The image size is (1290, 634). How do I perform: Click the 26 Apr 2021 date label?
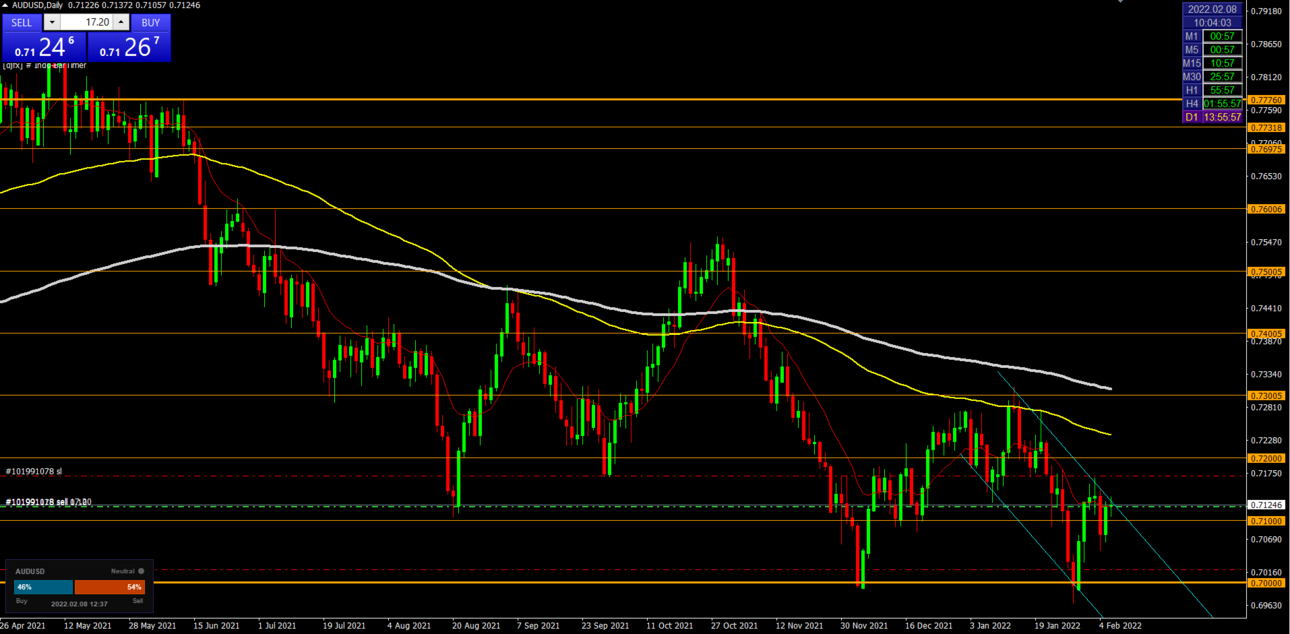coord(22,626)
